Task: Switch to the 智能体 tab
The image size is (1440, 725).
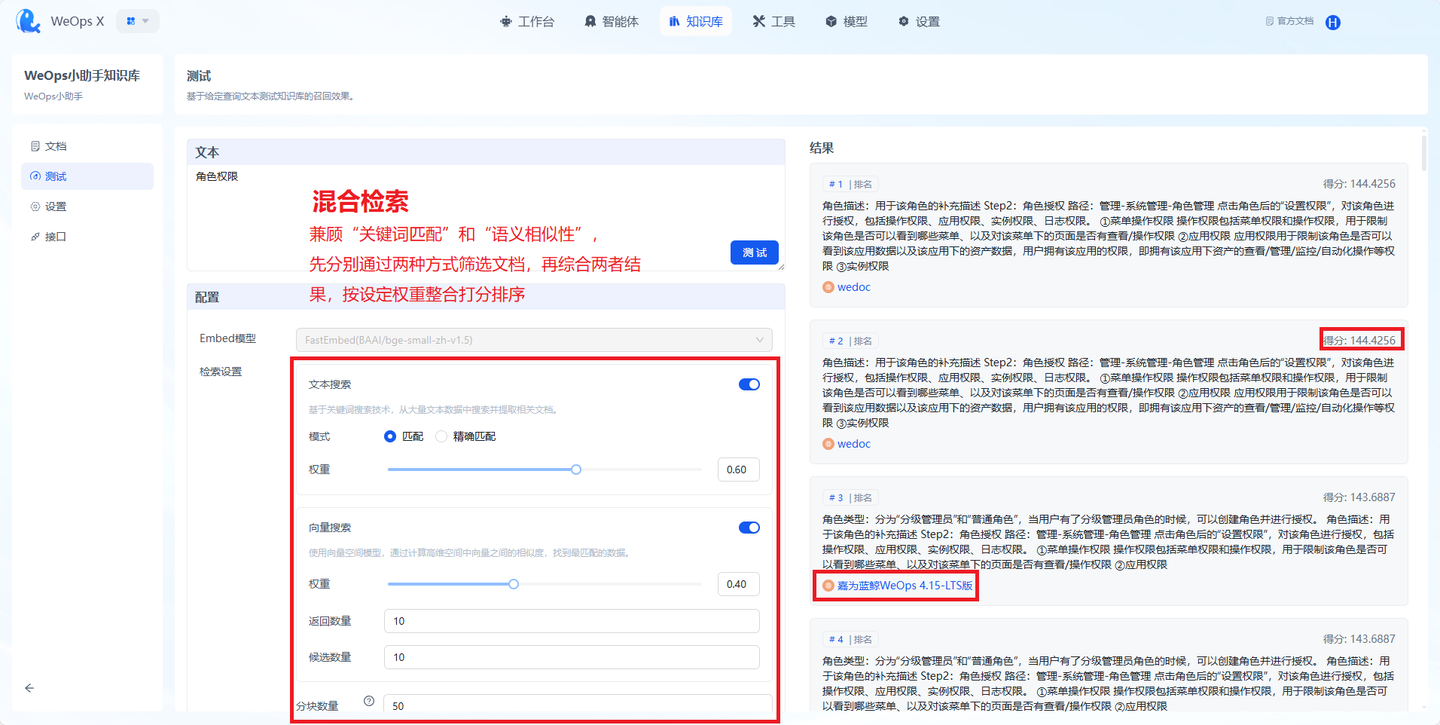Action: (611, 21)
